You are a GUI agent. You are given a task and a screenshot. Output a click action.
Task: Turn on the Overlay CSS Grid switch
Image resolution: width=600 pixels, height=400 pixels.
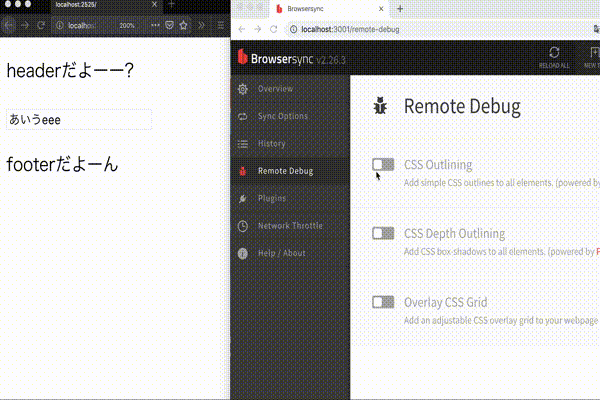click(x=383, y=302)
